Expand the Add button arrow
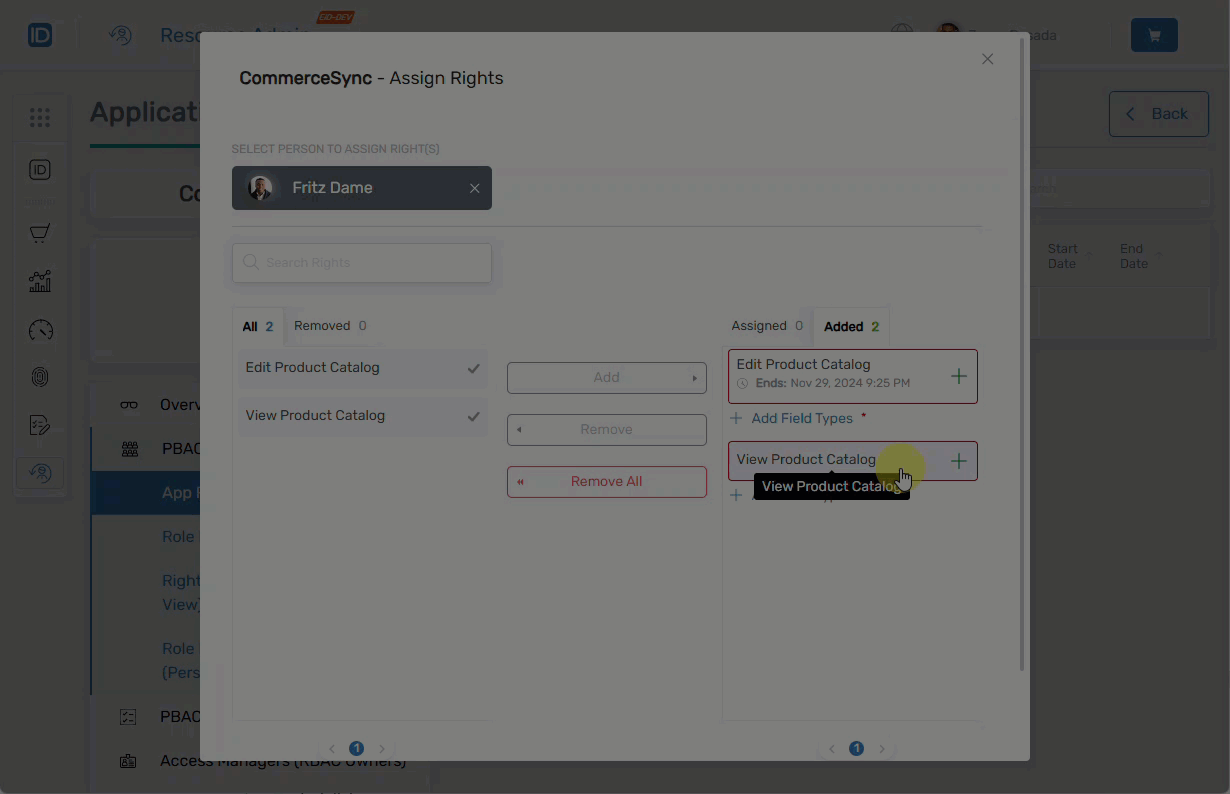This screenshot has width=1230, height=794. point(695,378)
